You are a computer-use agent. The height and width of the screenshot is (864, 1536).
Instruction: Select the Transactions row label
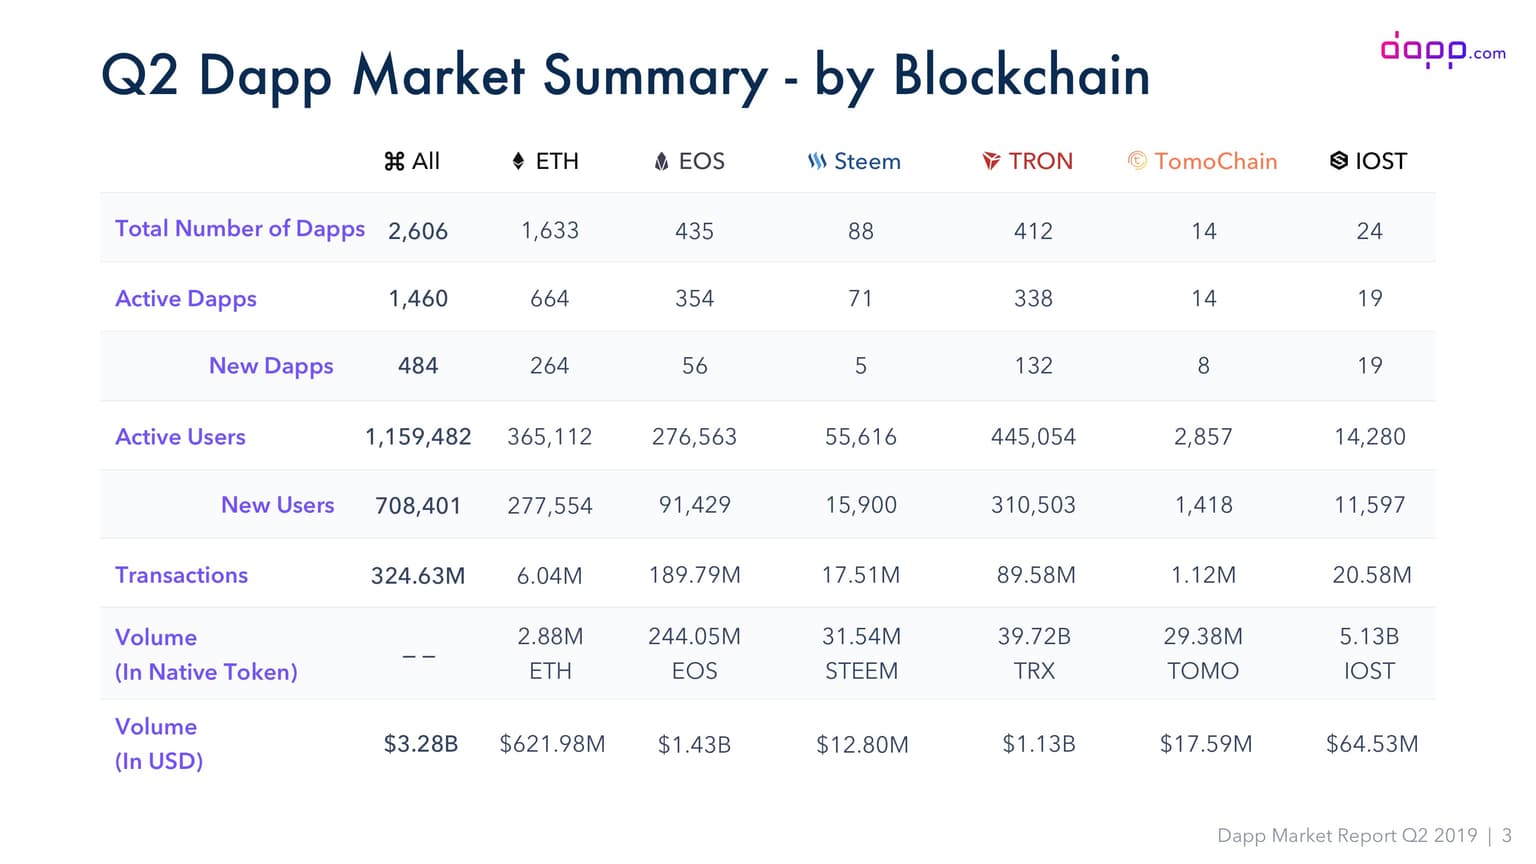coord(181,575)
